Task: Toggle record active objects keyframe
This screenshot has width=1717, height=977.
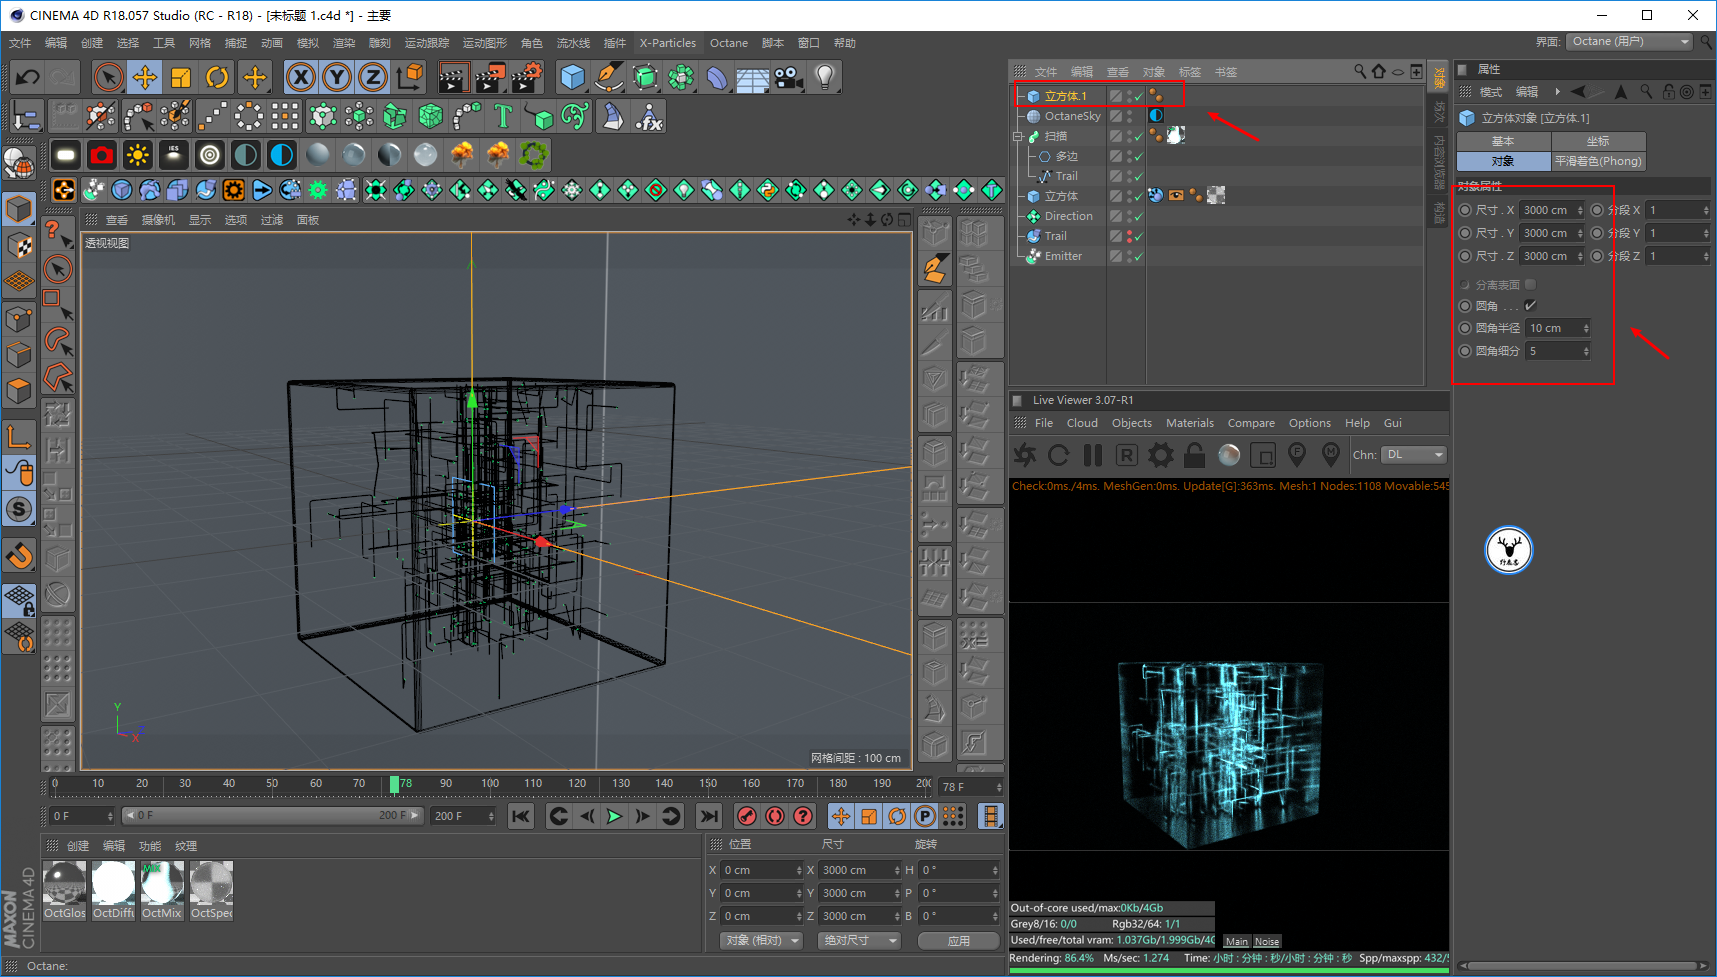Action: 747,816
